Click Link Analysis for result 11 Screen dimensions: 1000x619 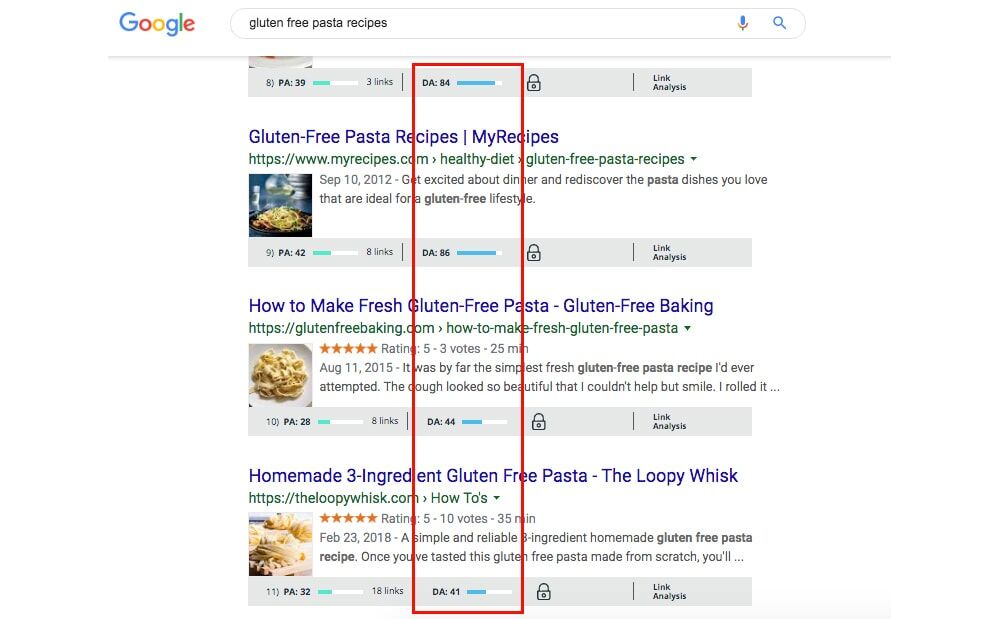click(669, 592)
